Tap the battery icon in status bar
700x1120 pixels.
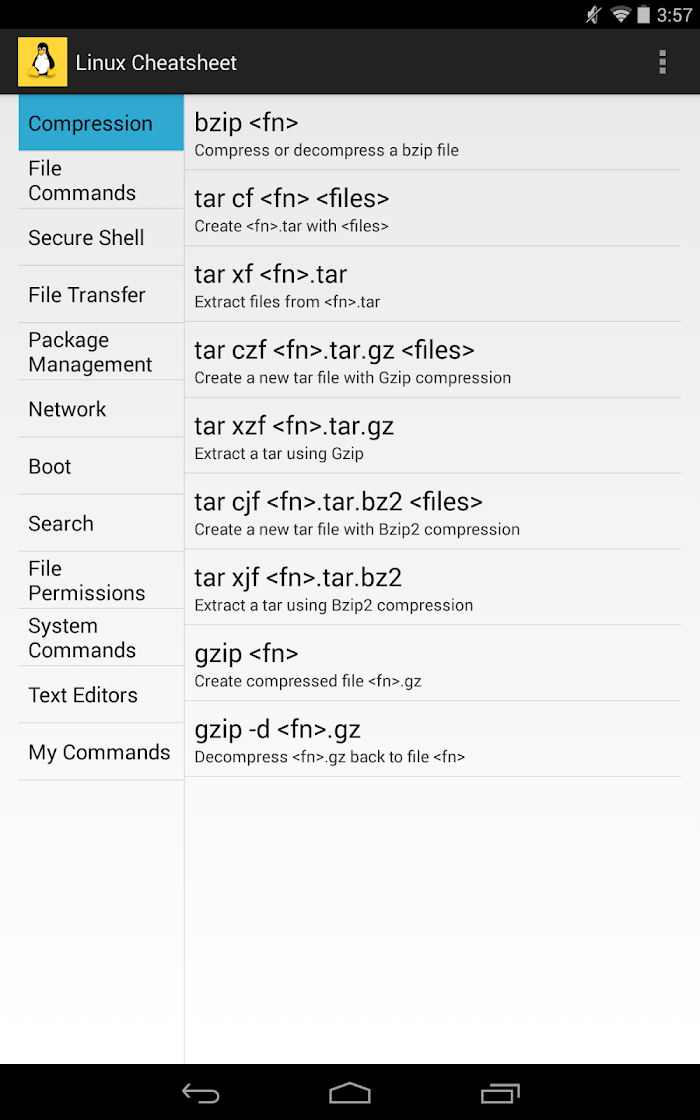click(644, 14)
